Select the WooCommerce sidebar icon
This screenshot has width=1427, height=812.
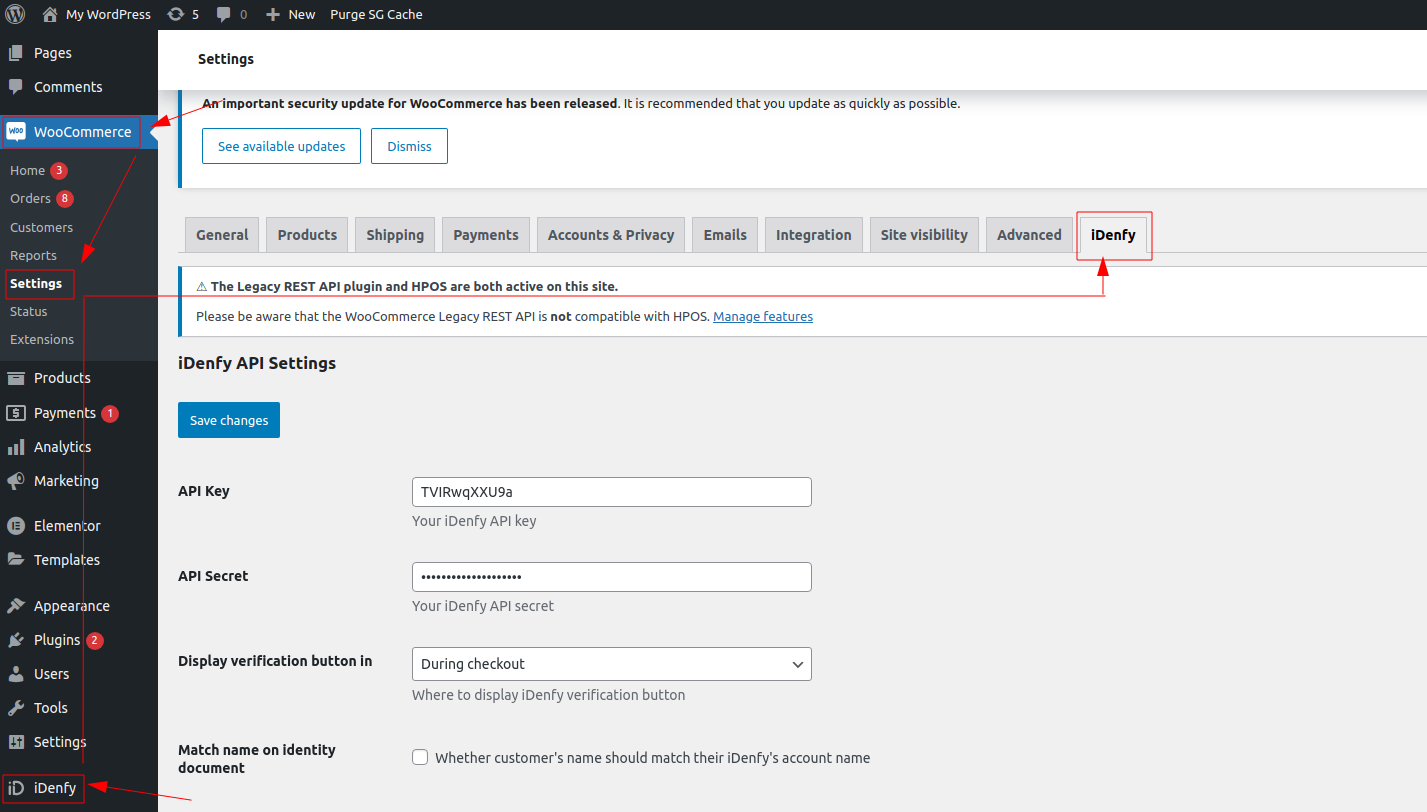tap(17, 131)
